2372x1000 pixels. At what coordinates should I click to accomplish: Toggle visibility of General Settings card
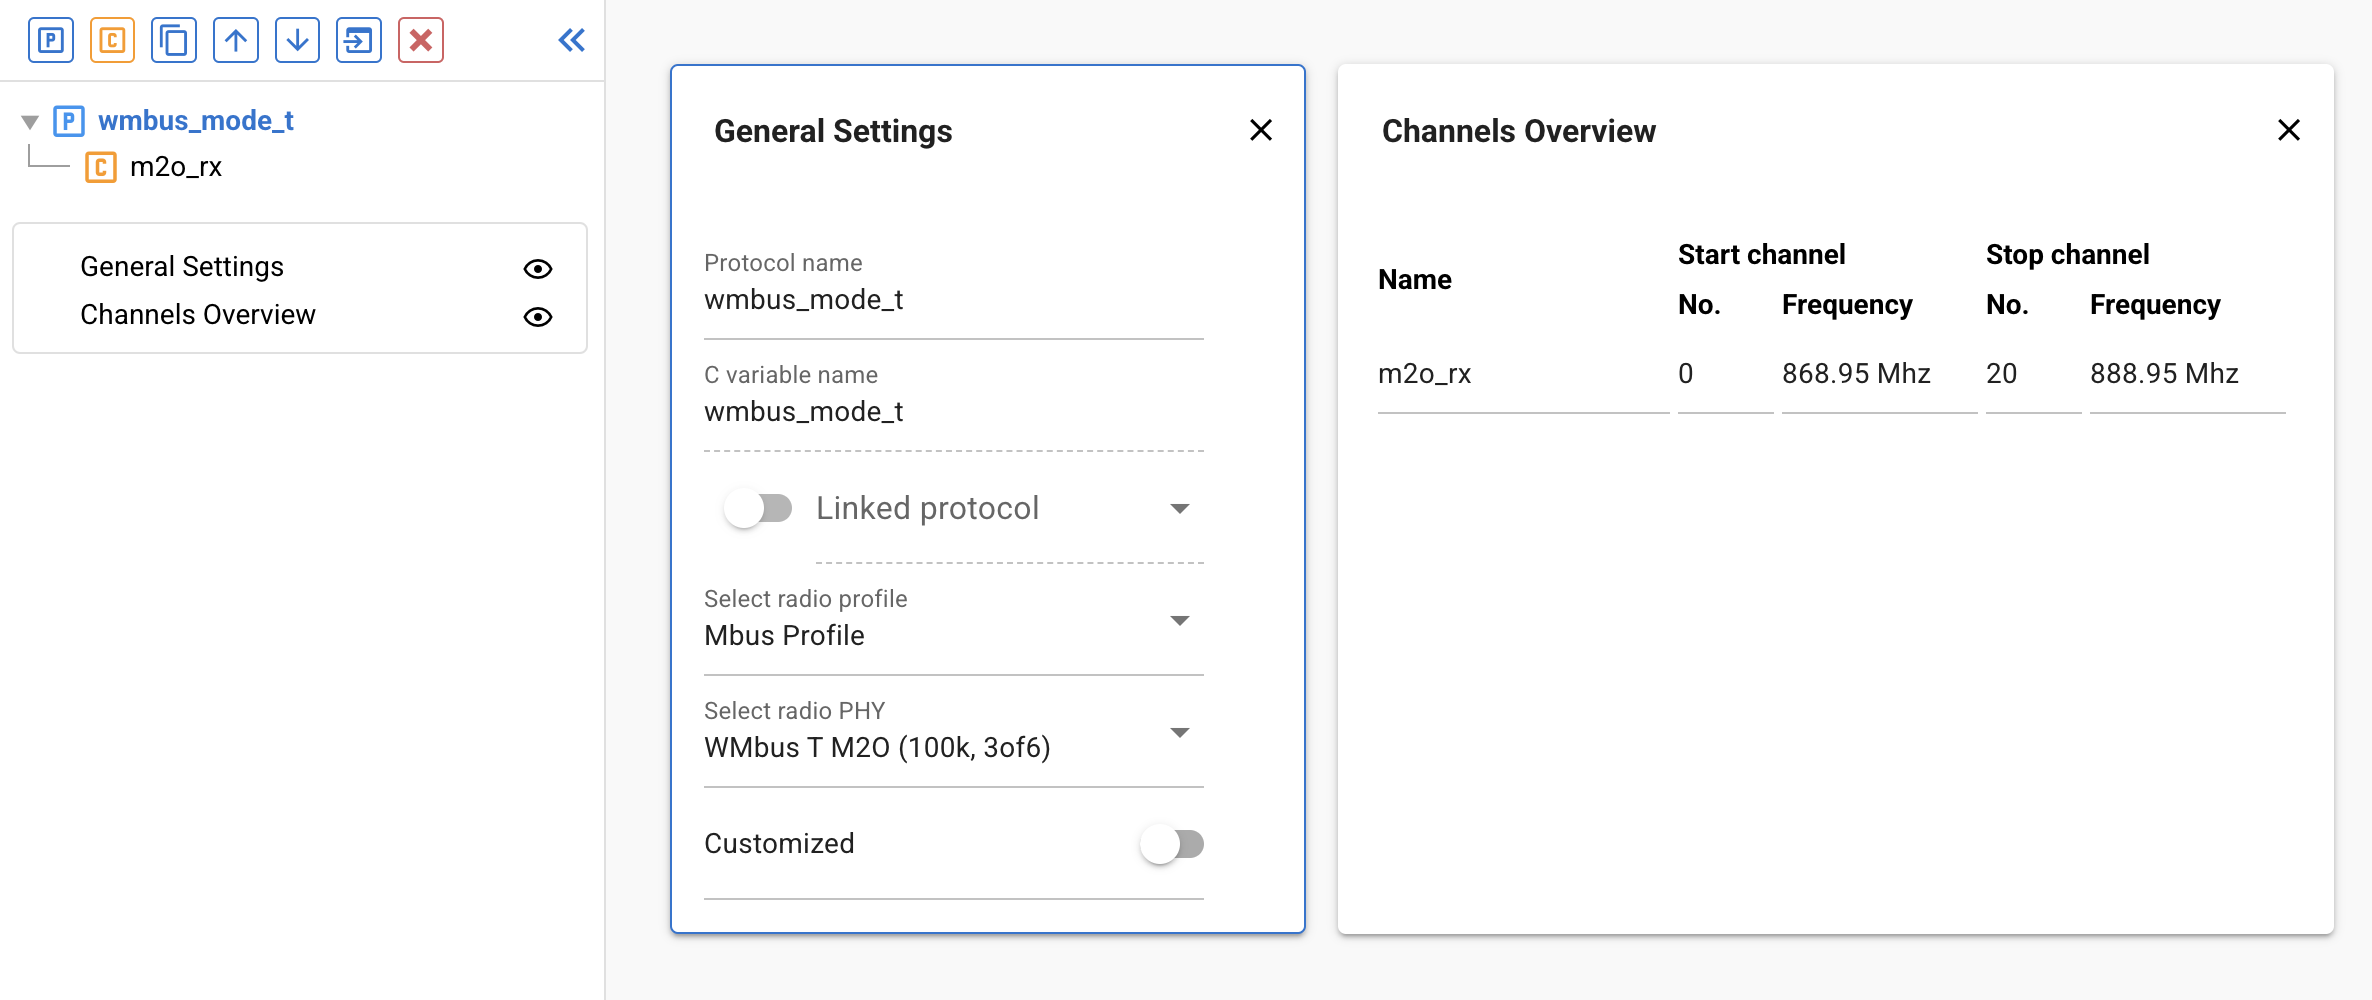[x=538, y=268]
